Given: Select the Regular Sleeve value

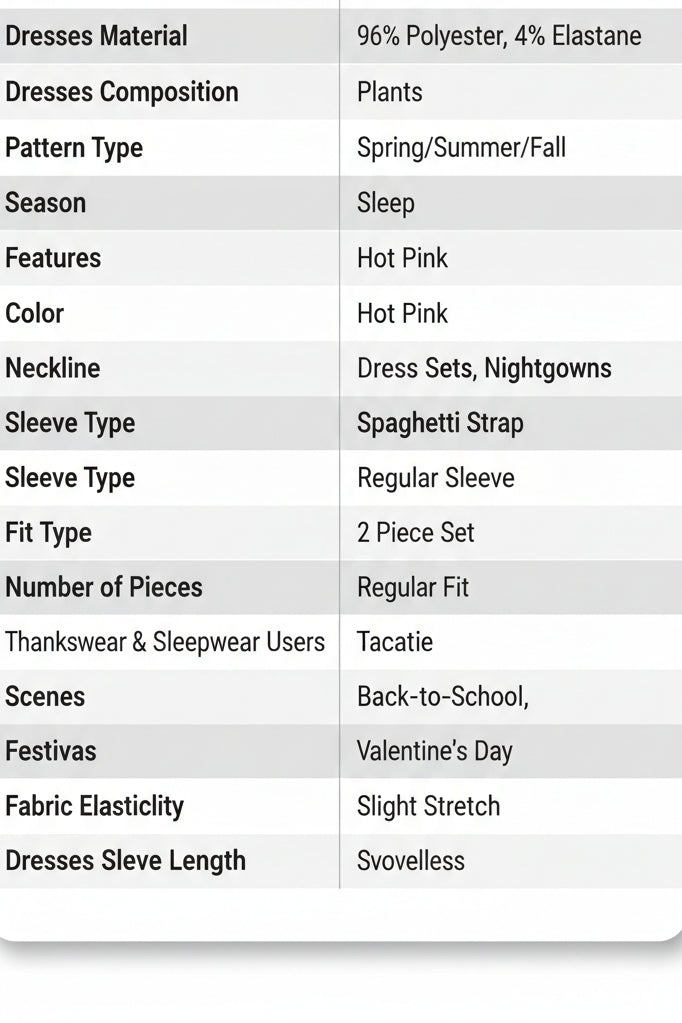Looking at the screenshot, I should coord(436,478).
